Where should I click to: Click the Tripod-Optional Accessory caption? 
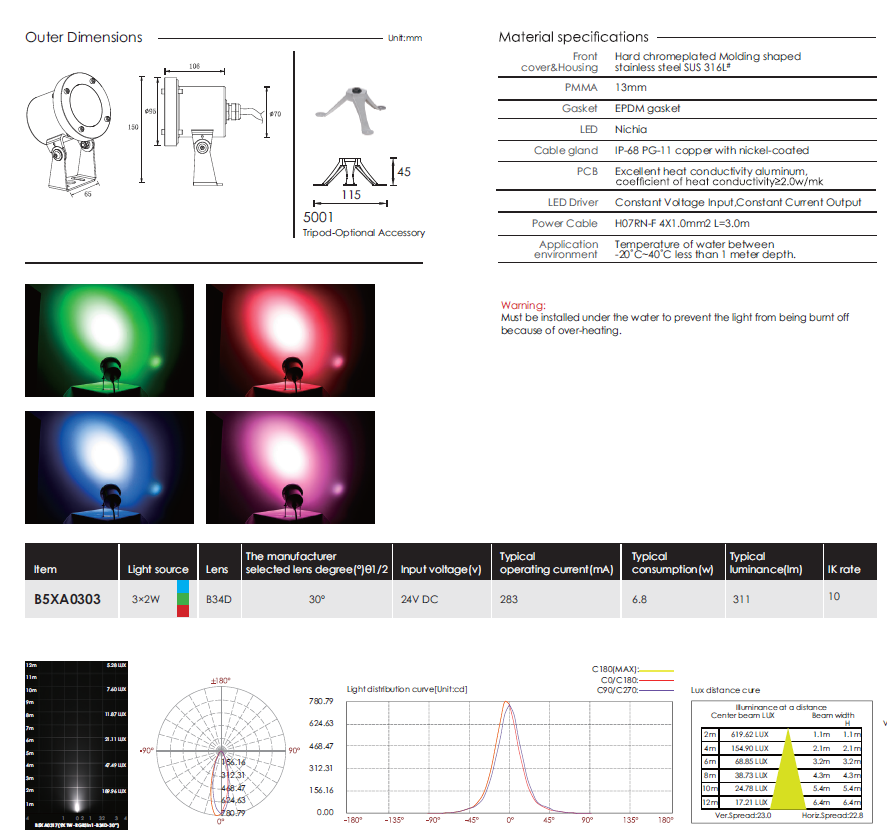point(363,233)
